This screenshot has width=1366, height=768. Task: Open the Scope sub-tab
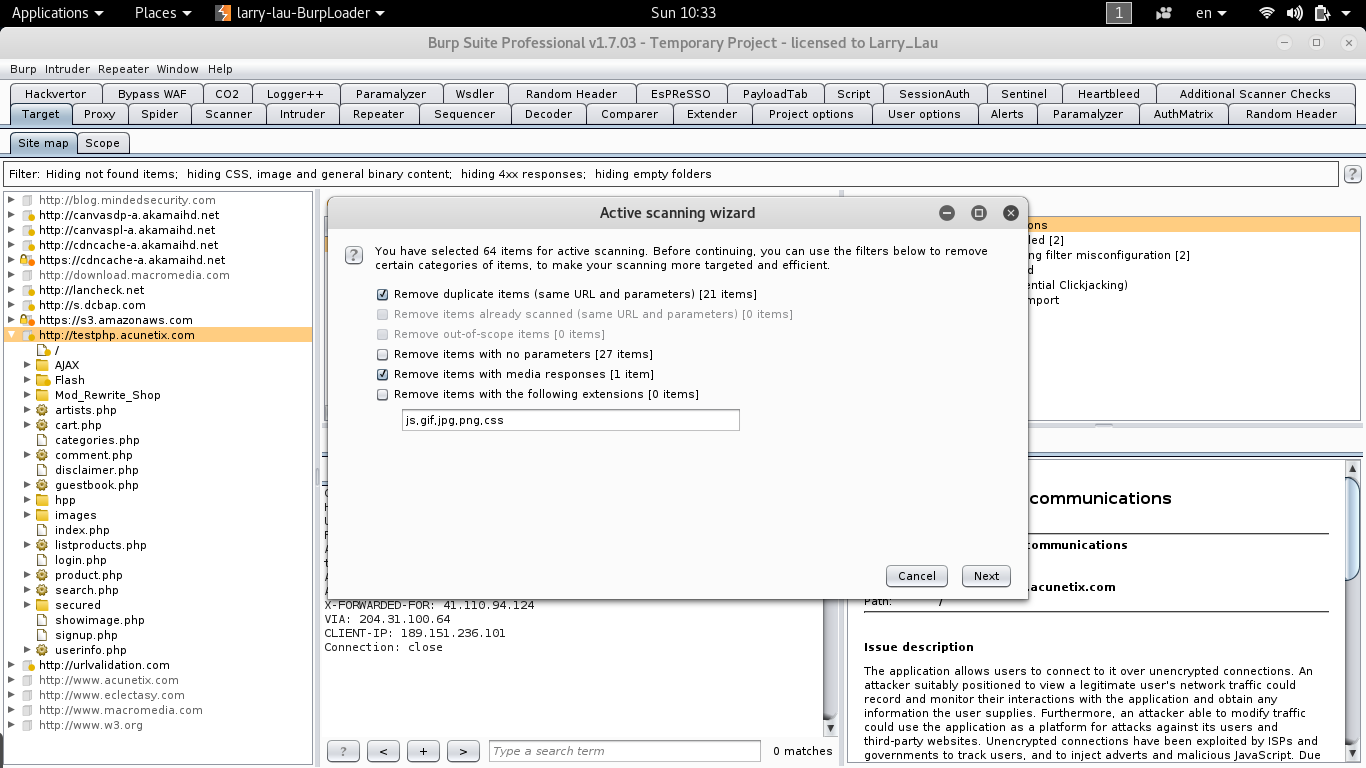pos(102,143)
